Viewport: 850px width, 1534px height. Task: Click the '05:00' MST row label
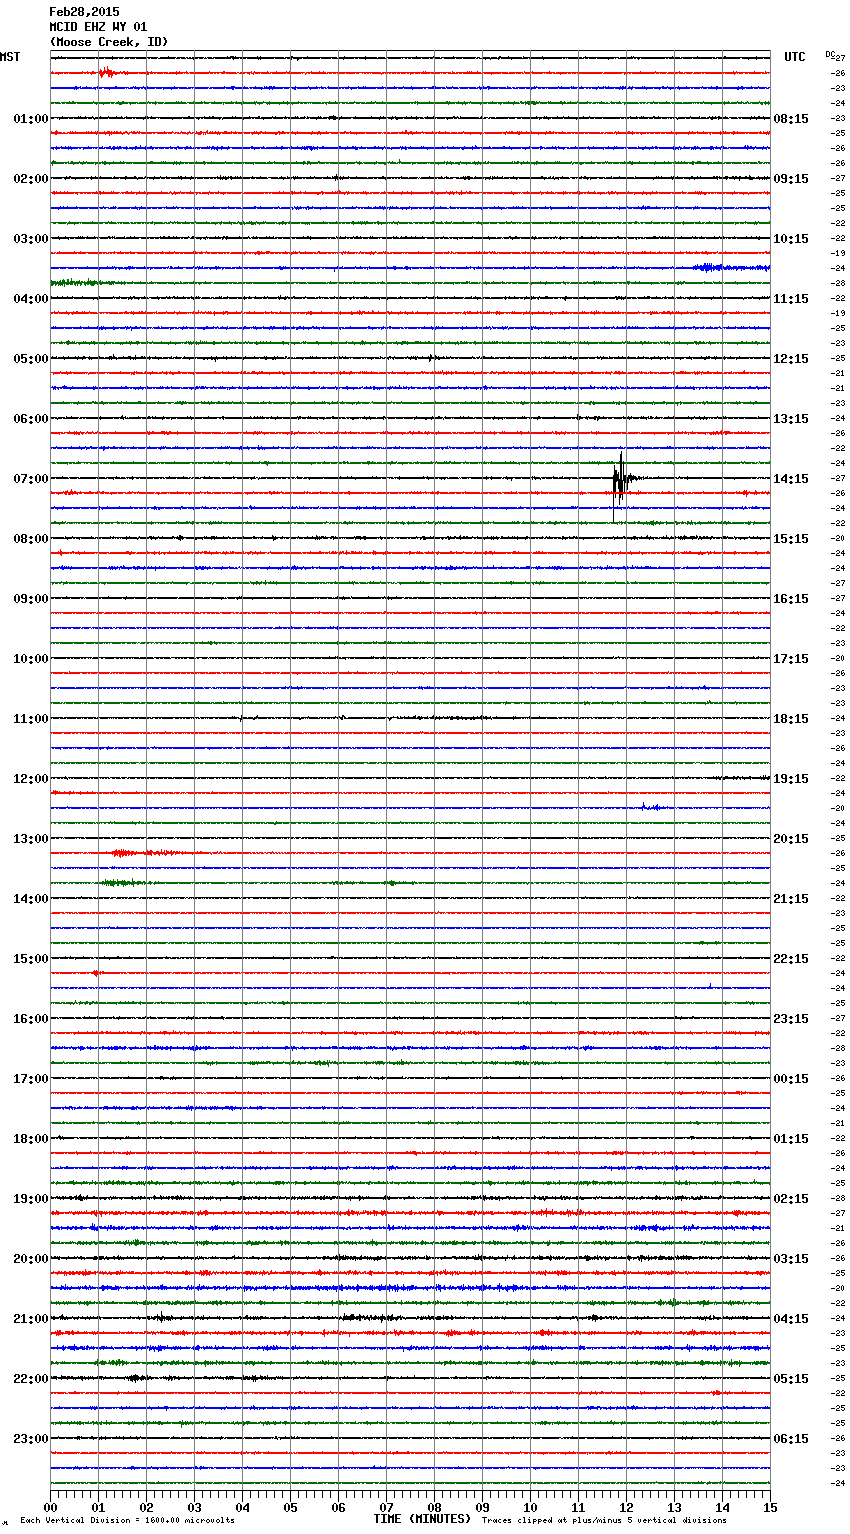31,359
